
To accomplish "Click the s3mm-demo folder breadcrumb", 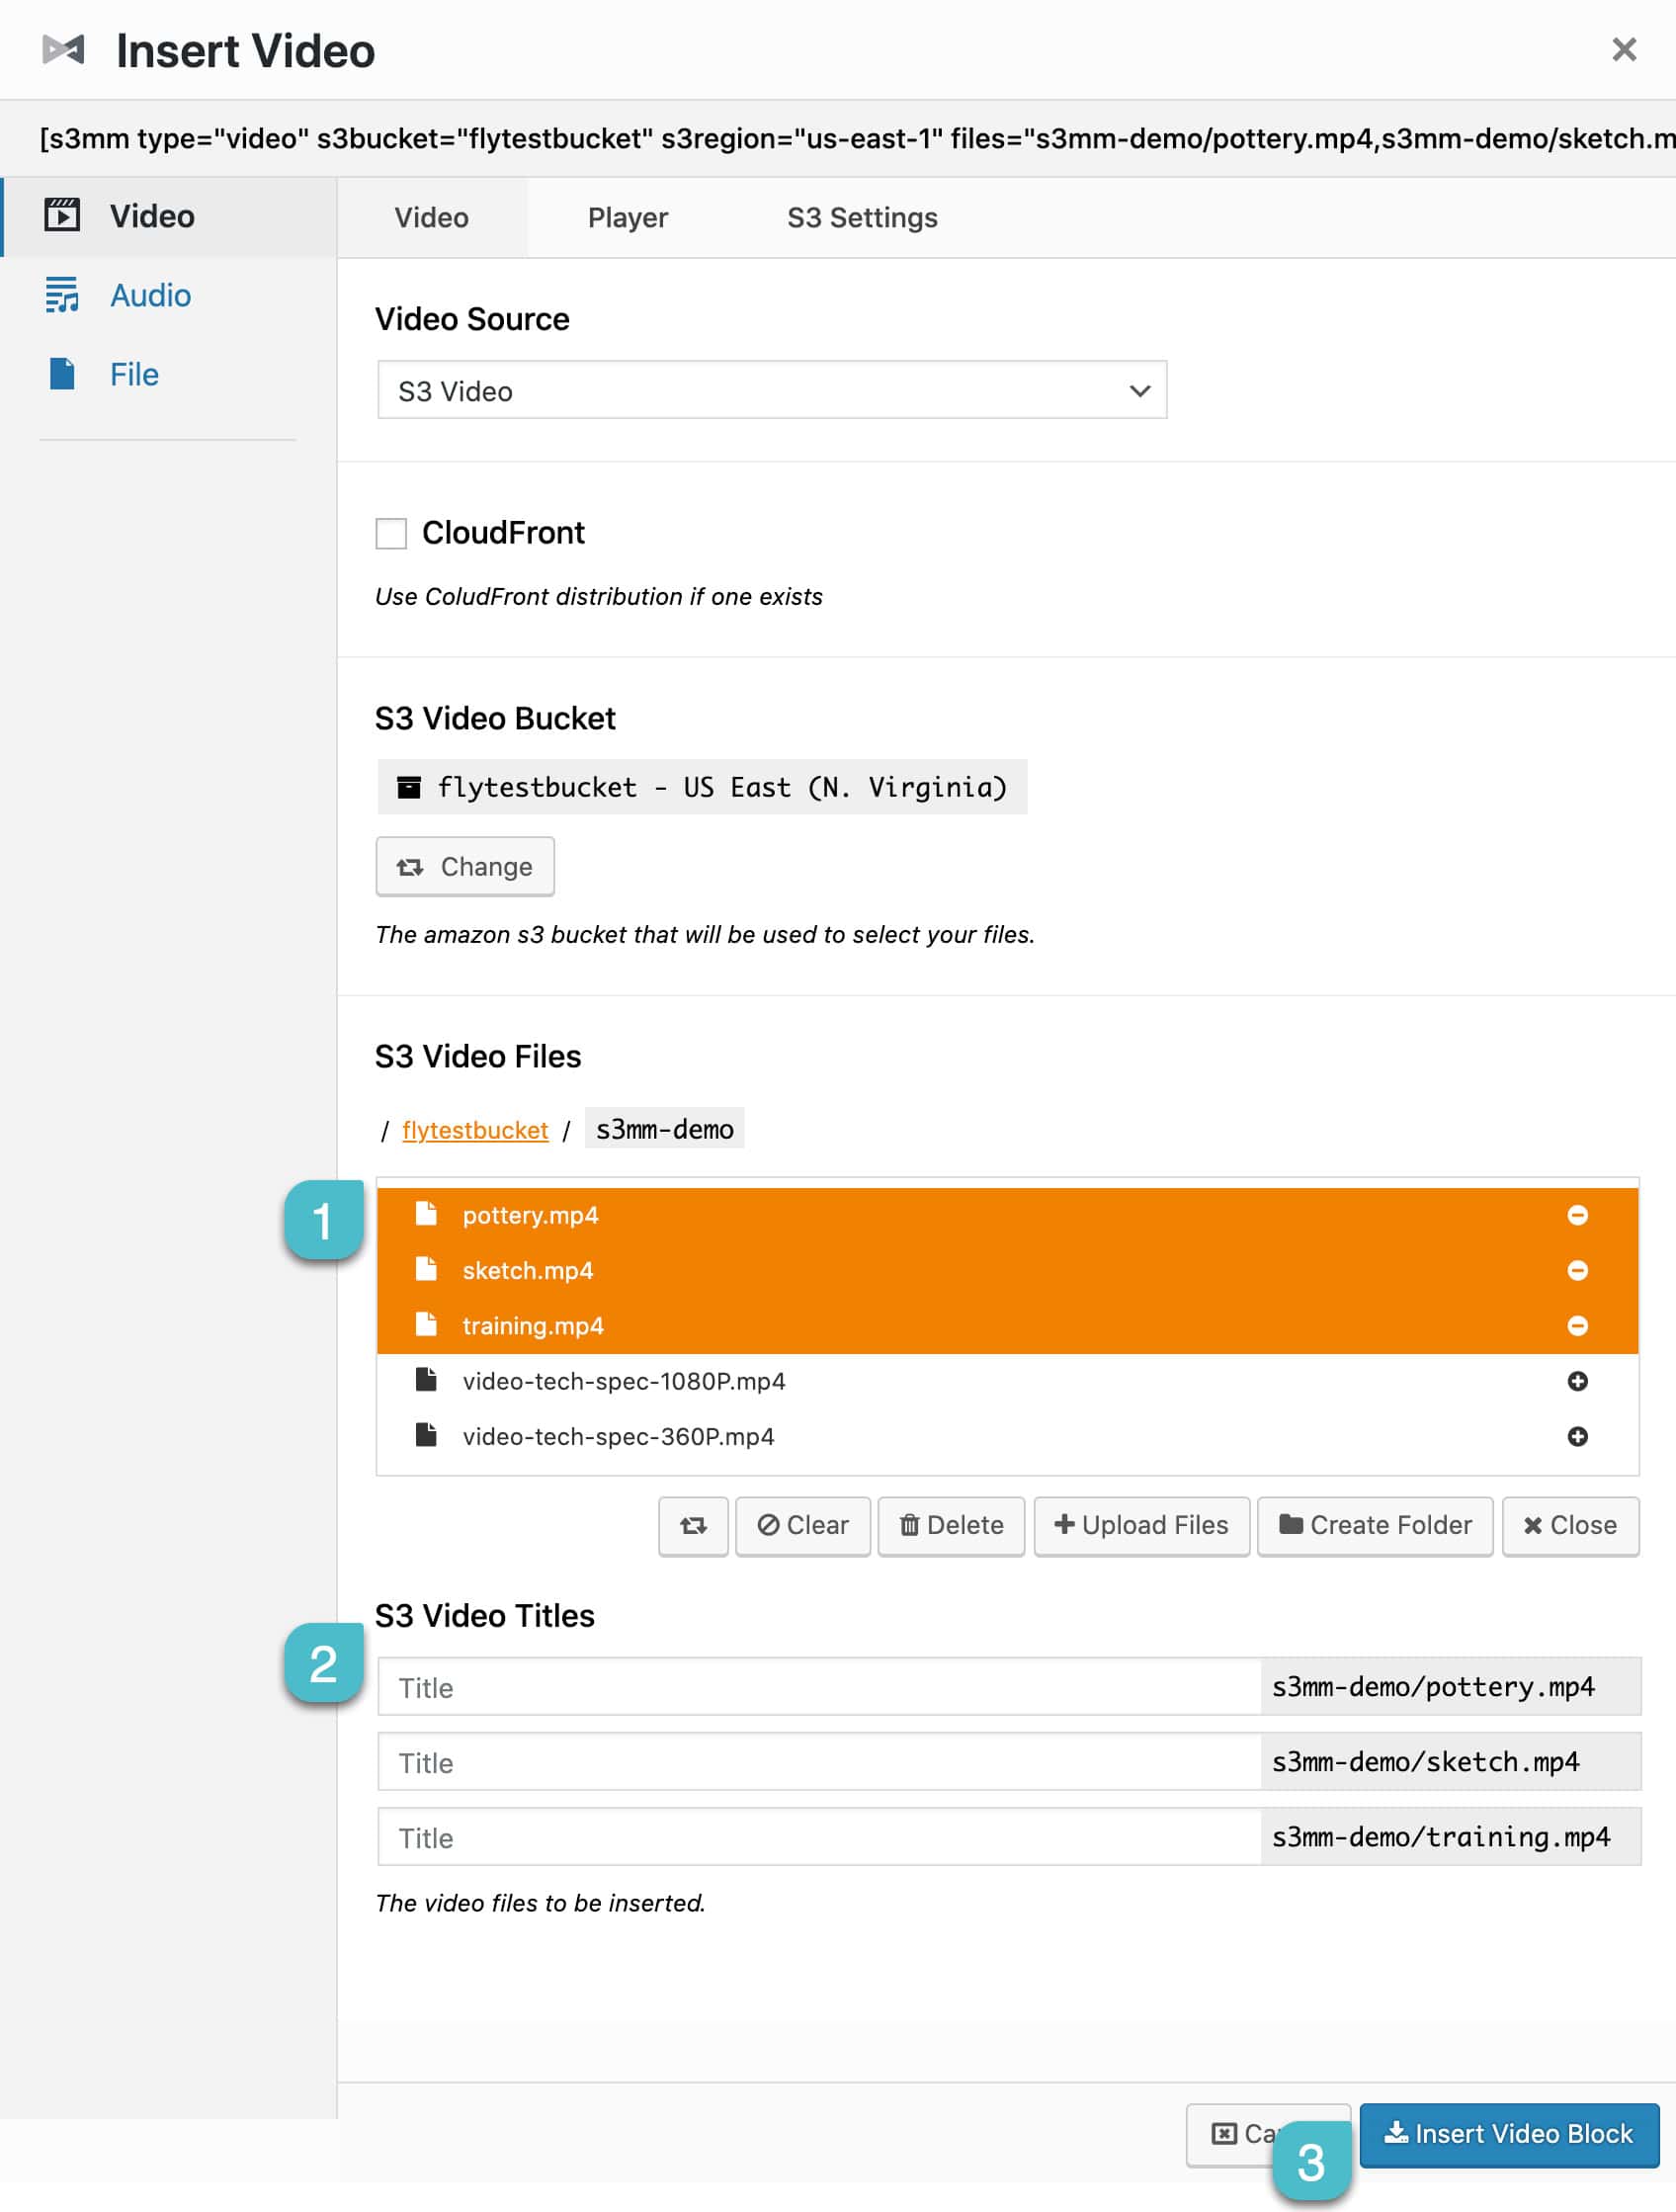I will (x=664, y=1129).
